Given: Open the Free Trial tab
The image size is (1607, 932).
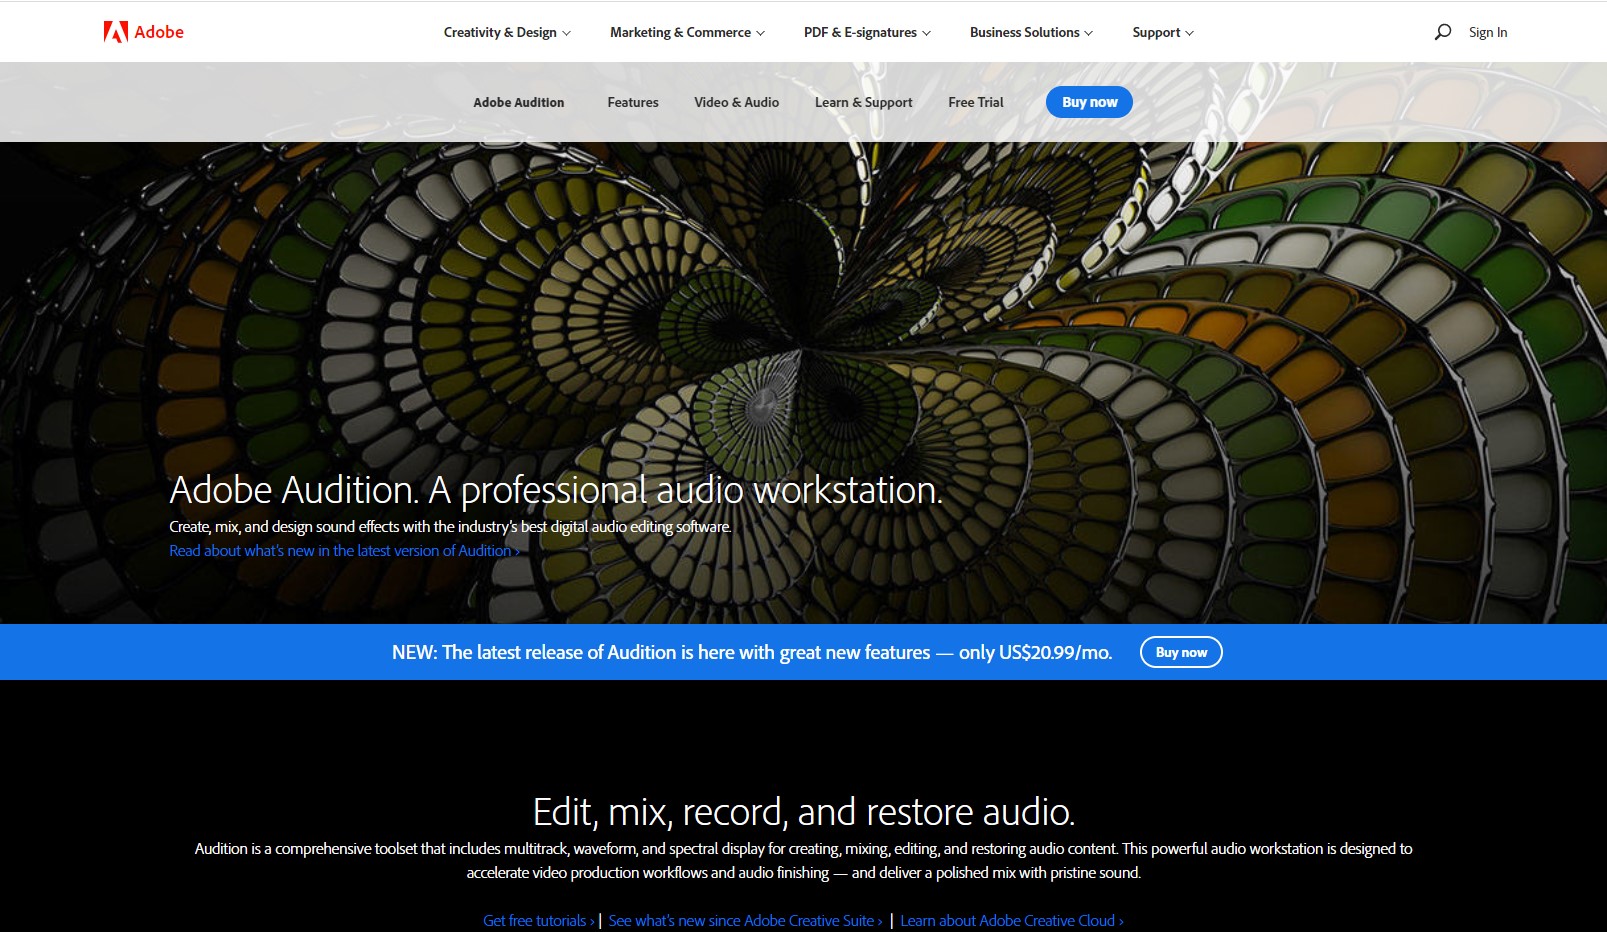Looking at the screenshot, I should [x=976, y=102].
